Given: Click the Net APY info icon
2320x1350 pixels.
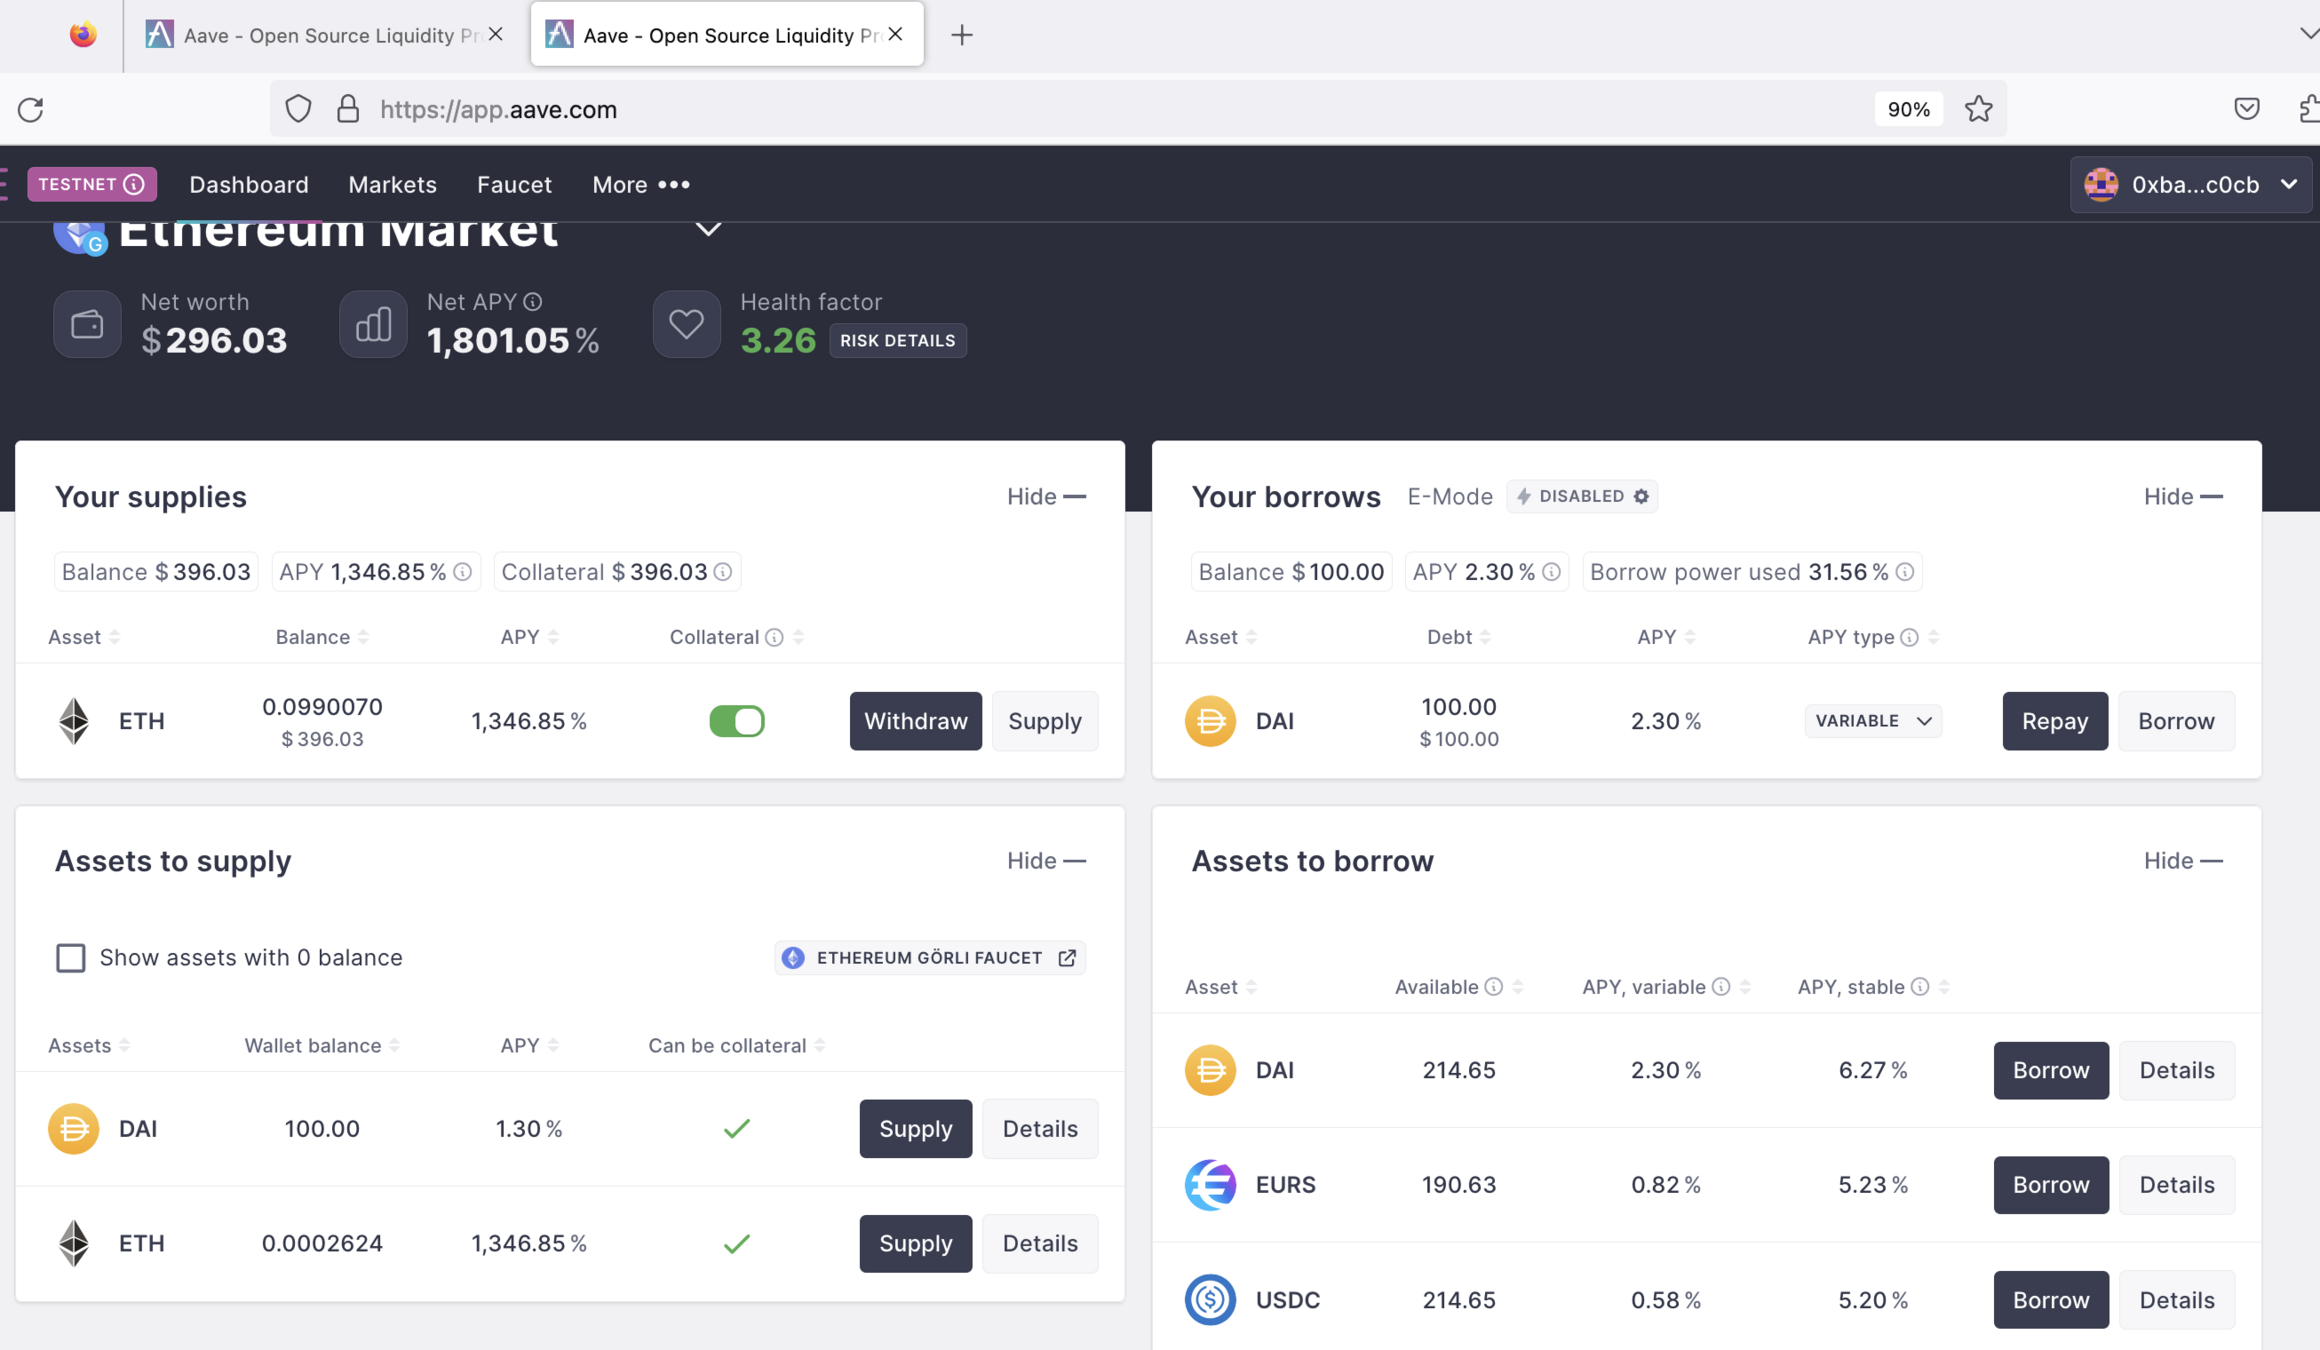Looking at the screenshot, I should click(x=533, y=301).
